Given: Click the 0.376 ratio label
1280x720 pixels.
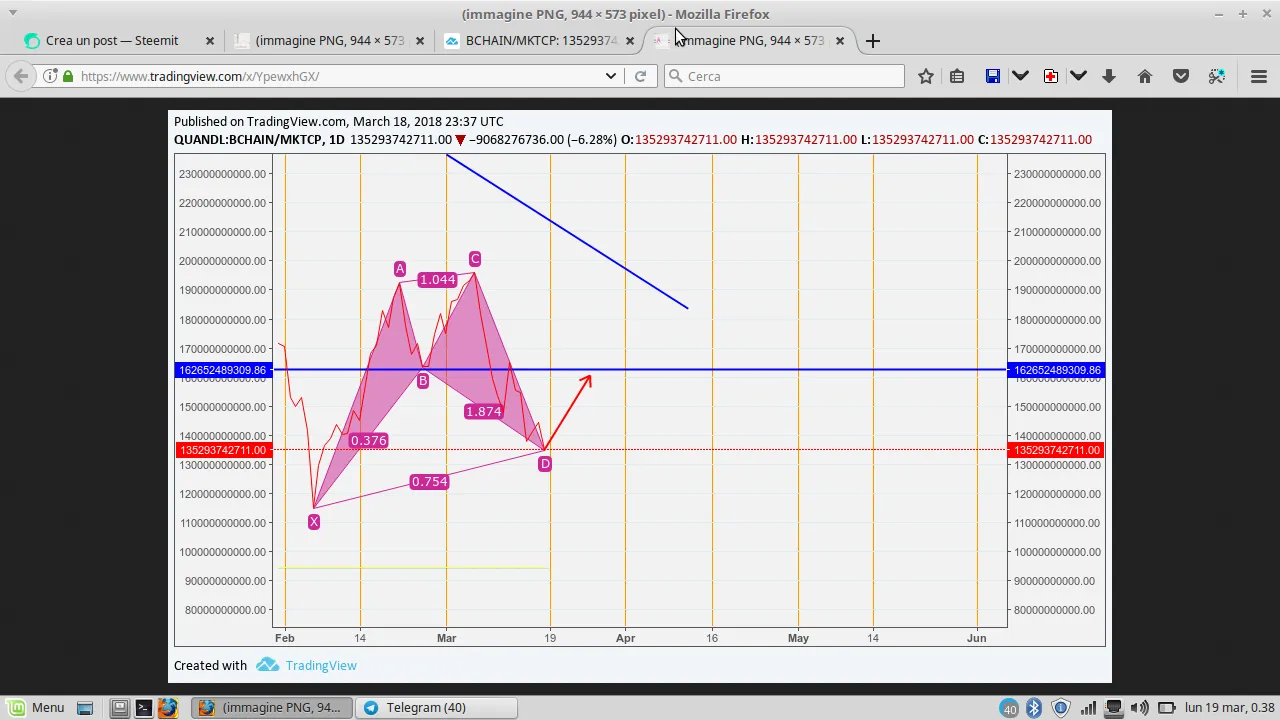Looking at the screenshot, I should [368, 441].
